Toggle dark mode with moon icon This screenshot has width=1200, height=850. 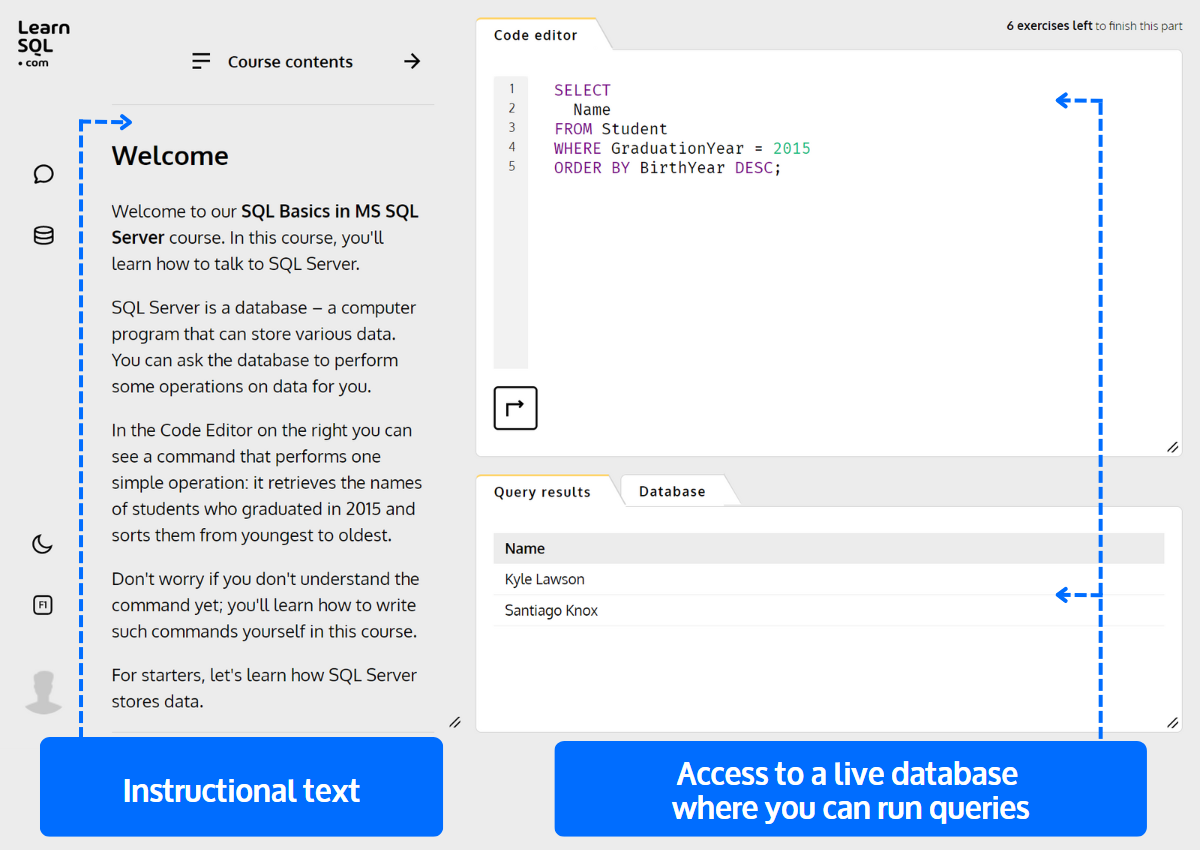pyautogui.click(x=42, y=544)
